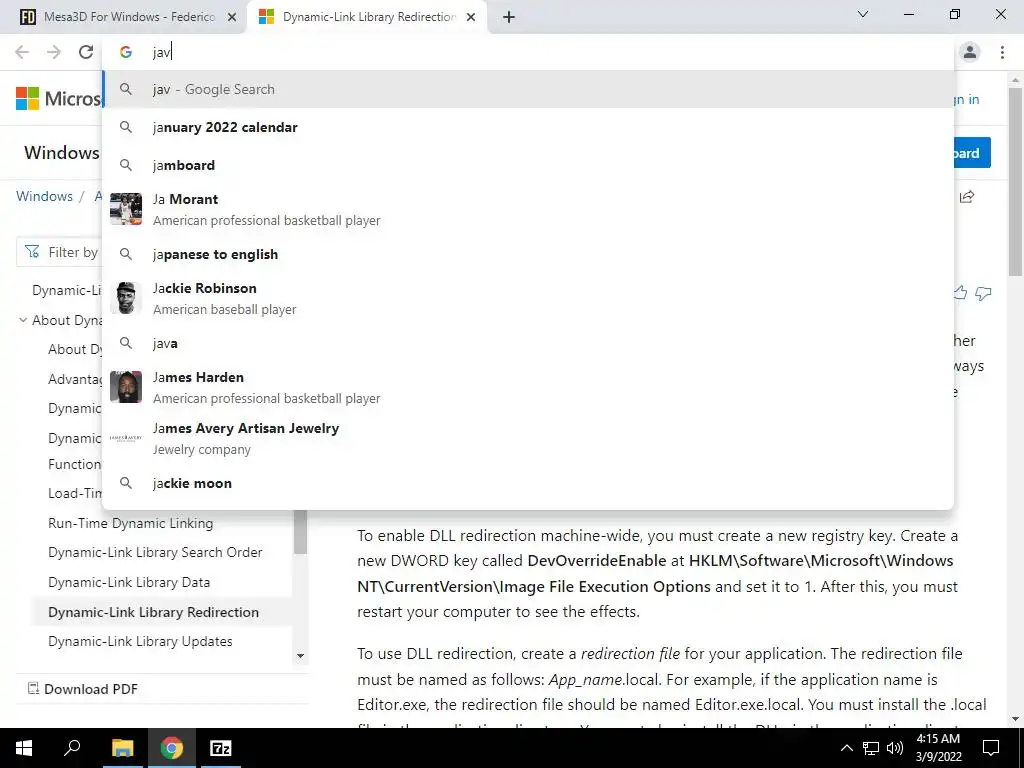
Task: Open 7-Zip from the taskbar
Action: pyautogui.click(x=220, y=748)
